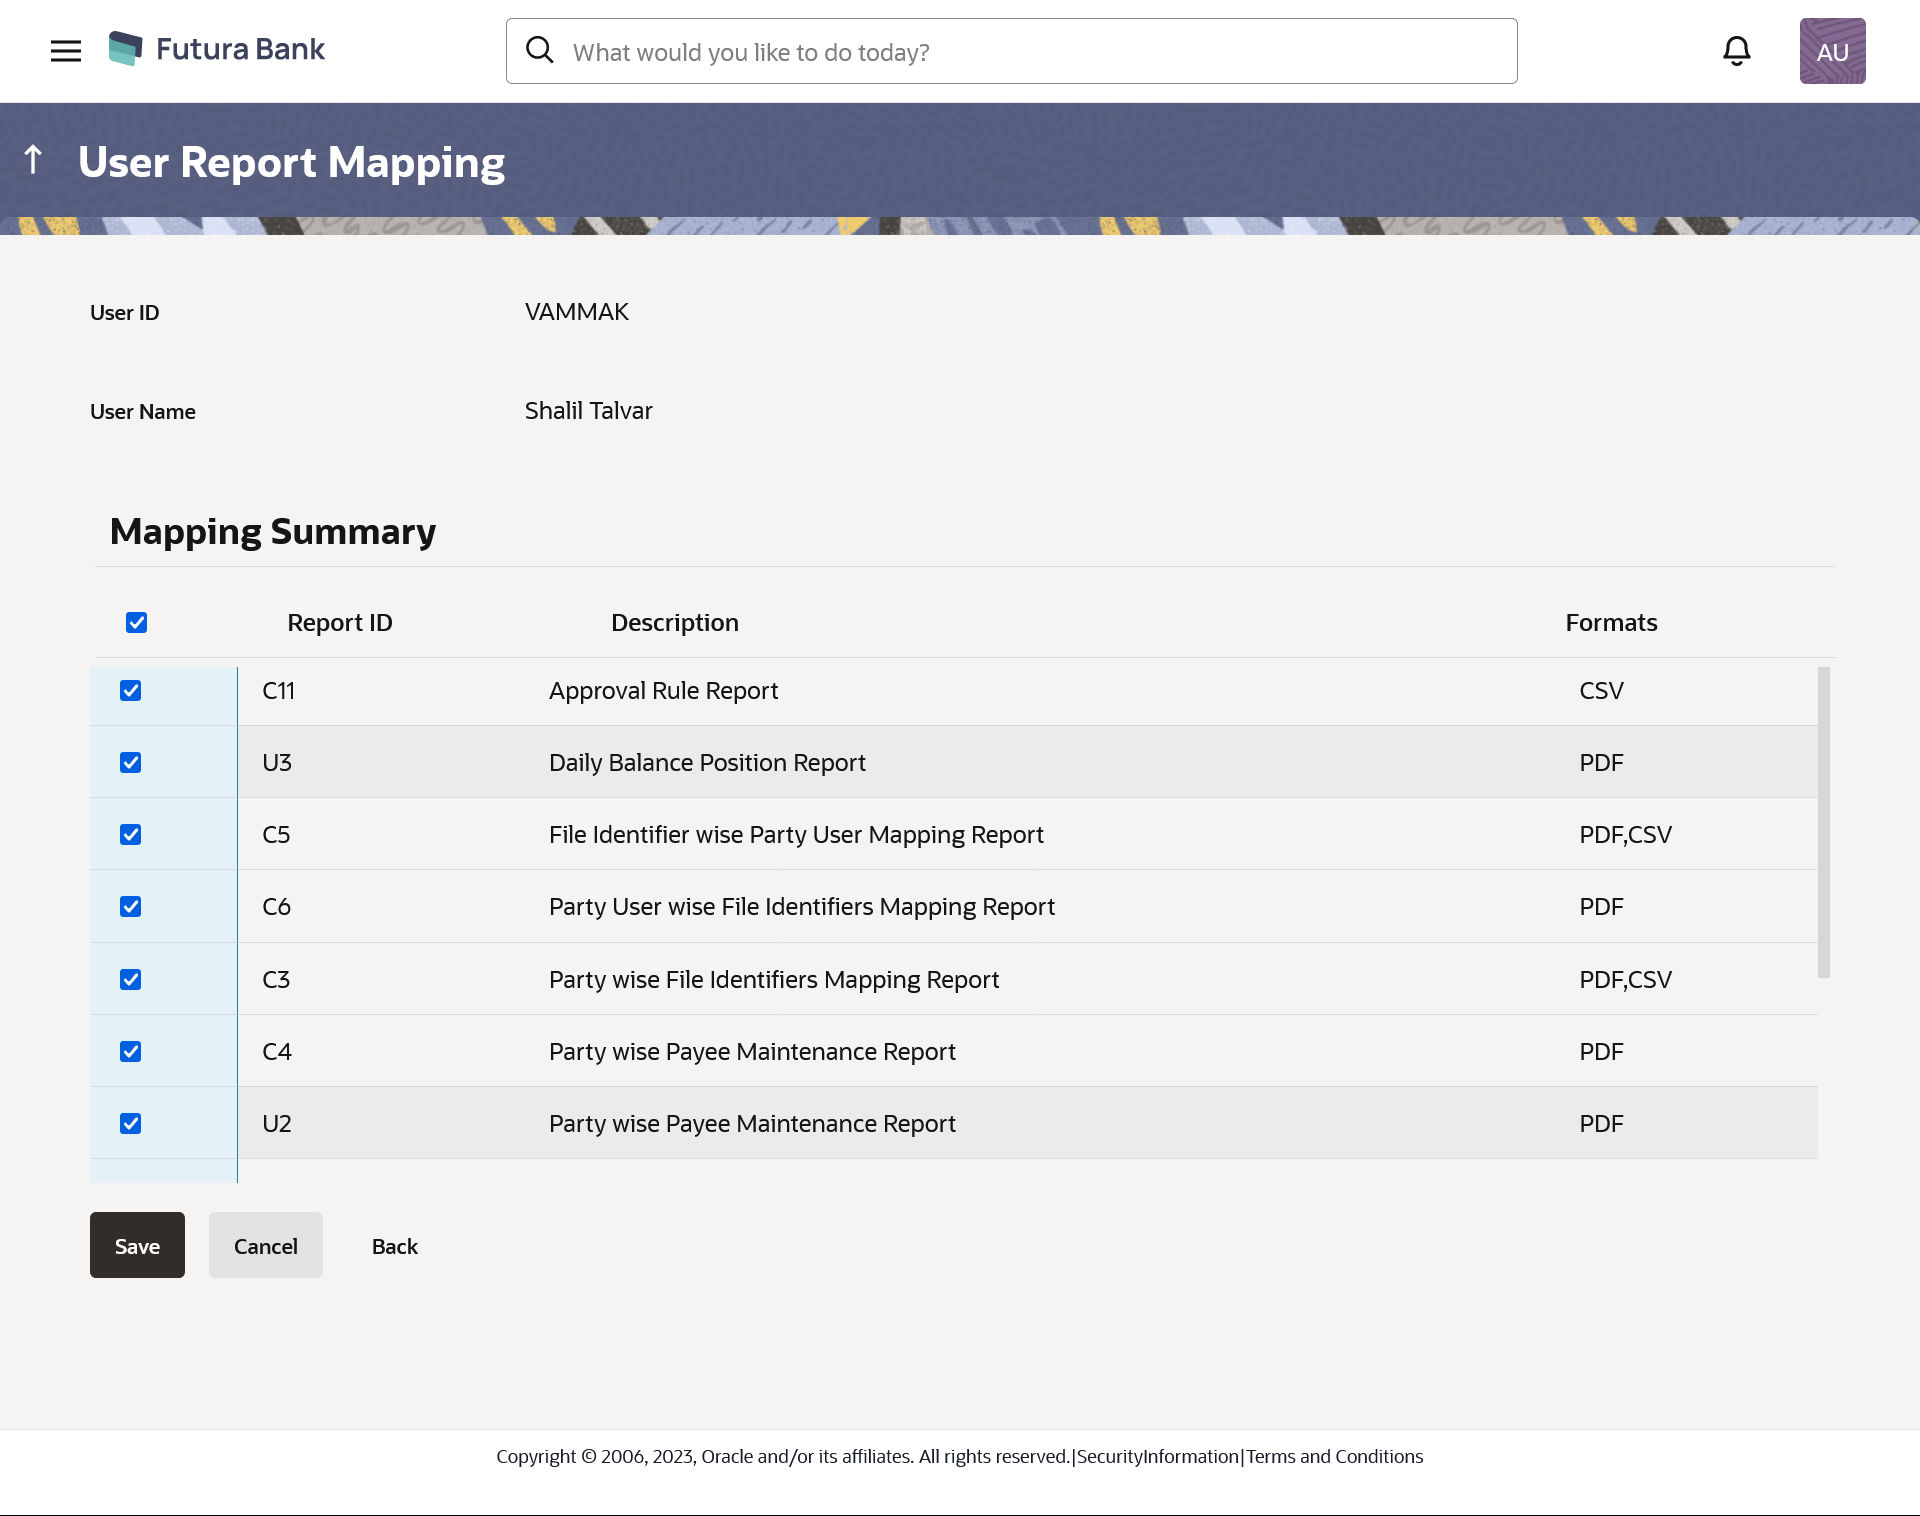Toggle checkbox for report C3
Screen dimensions: 1920x1516
131,980
